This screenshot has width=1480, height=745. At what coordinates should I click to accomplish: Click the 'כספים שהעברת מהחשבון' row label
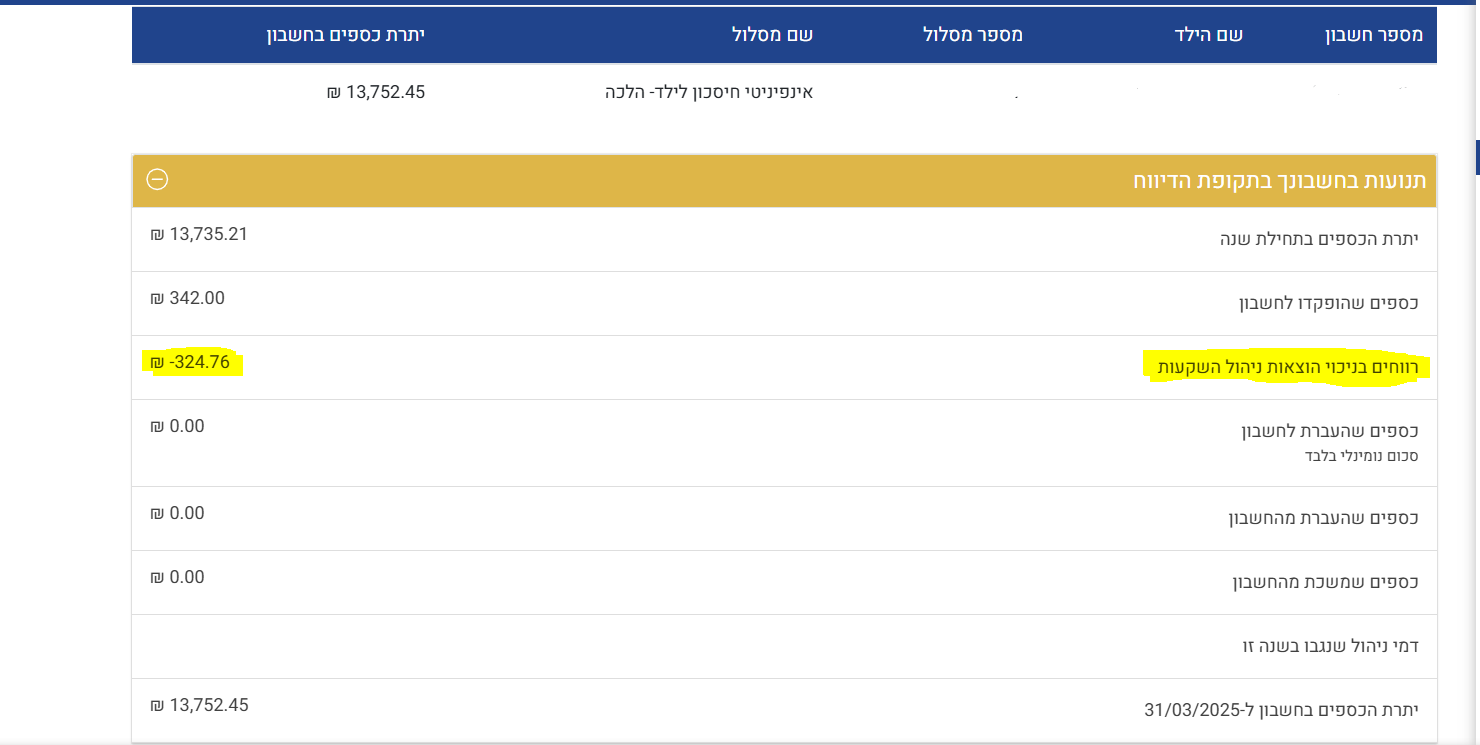1323,518
